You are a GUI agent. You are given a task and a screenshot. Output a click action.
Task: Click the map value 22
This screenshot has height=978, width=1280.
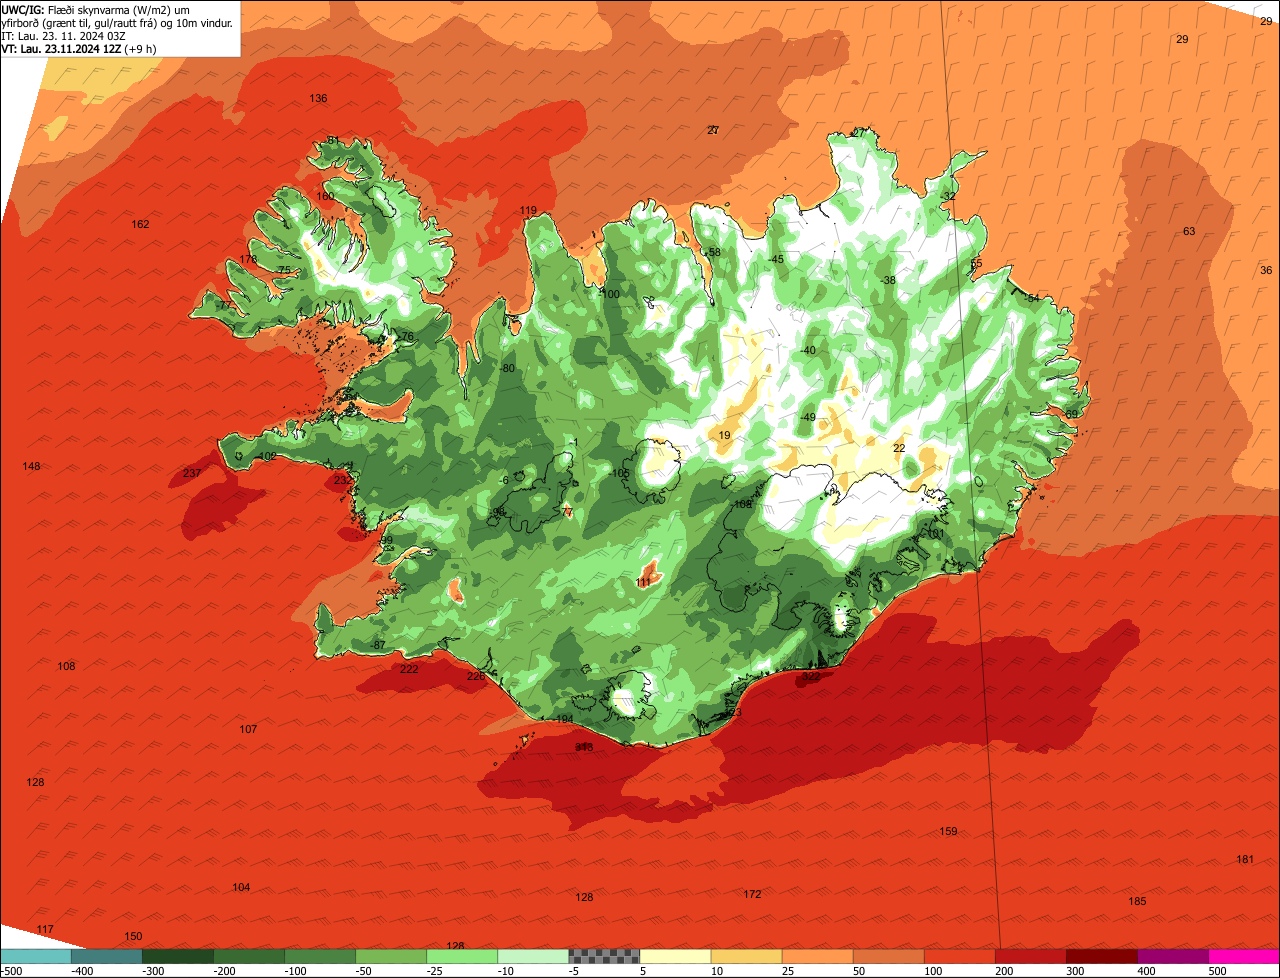pos(899,448)
